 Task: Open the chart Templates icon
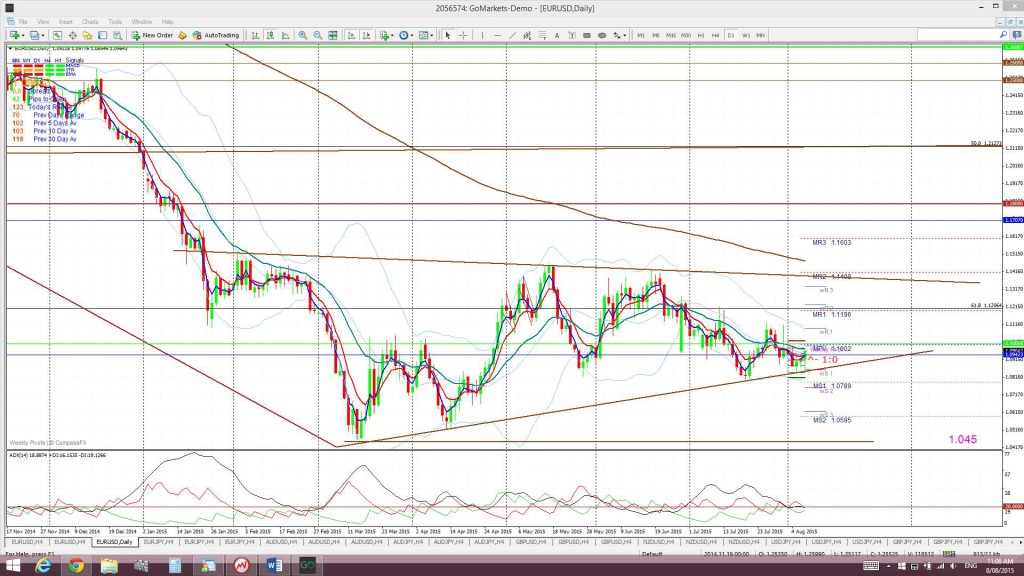(x=423, y=35)
